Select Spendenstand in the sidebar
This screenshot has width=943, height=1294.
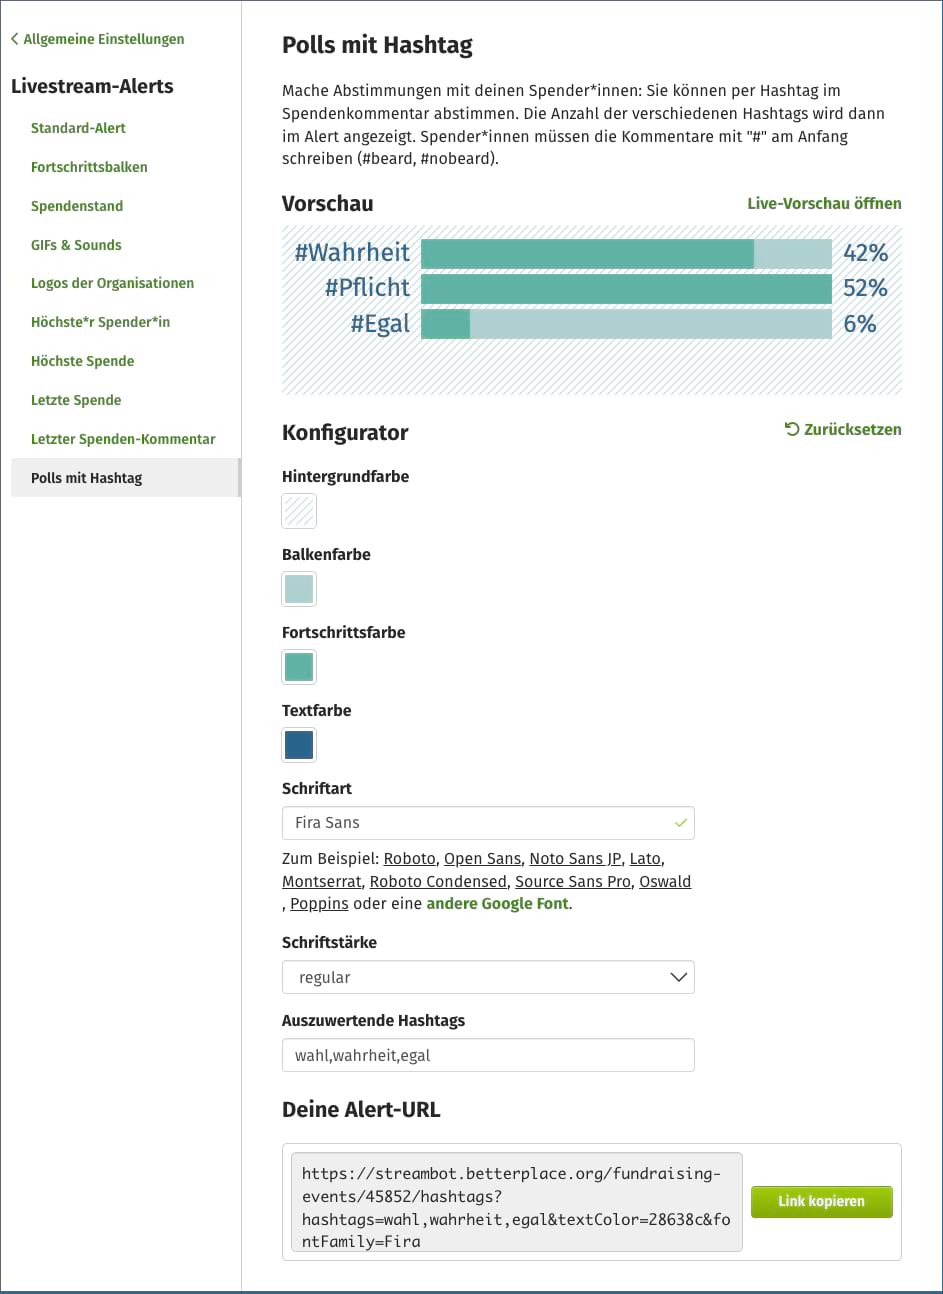tap(76, 206)
